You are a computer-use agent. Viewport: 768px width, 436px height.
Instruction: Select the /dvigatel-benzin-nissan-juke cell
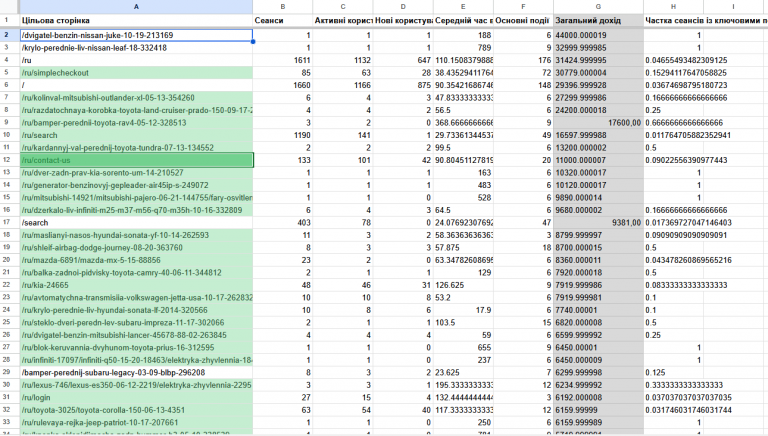pos(136,35)
